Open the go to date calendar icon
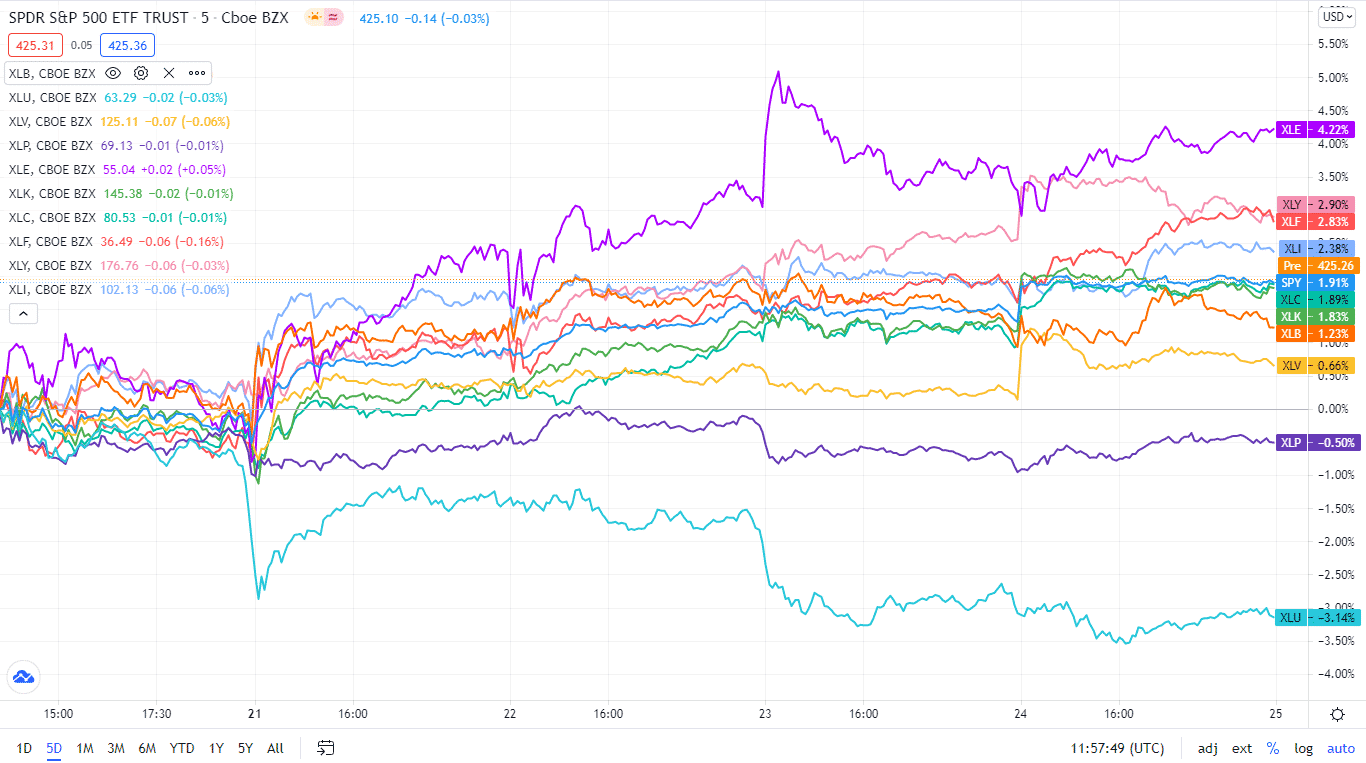This screenshot has width=1366, height=763. pos(325,747)
